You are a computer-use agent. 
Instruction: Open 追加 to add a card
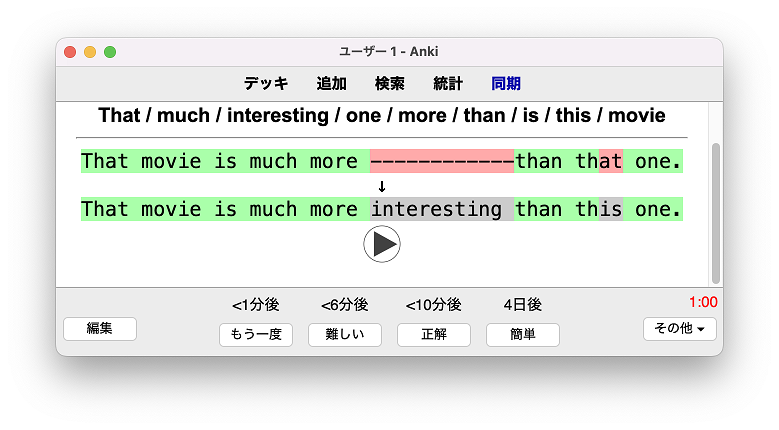(331, 83)
